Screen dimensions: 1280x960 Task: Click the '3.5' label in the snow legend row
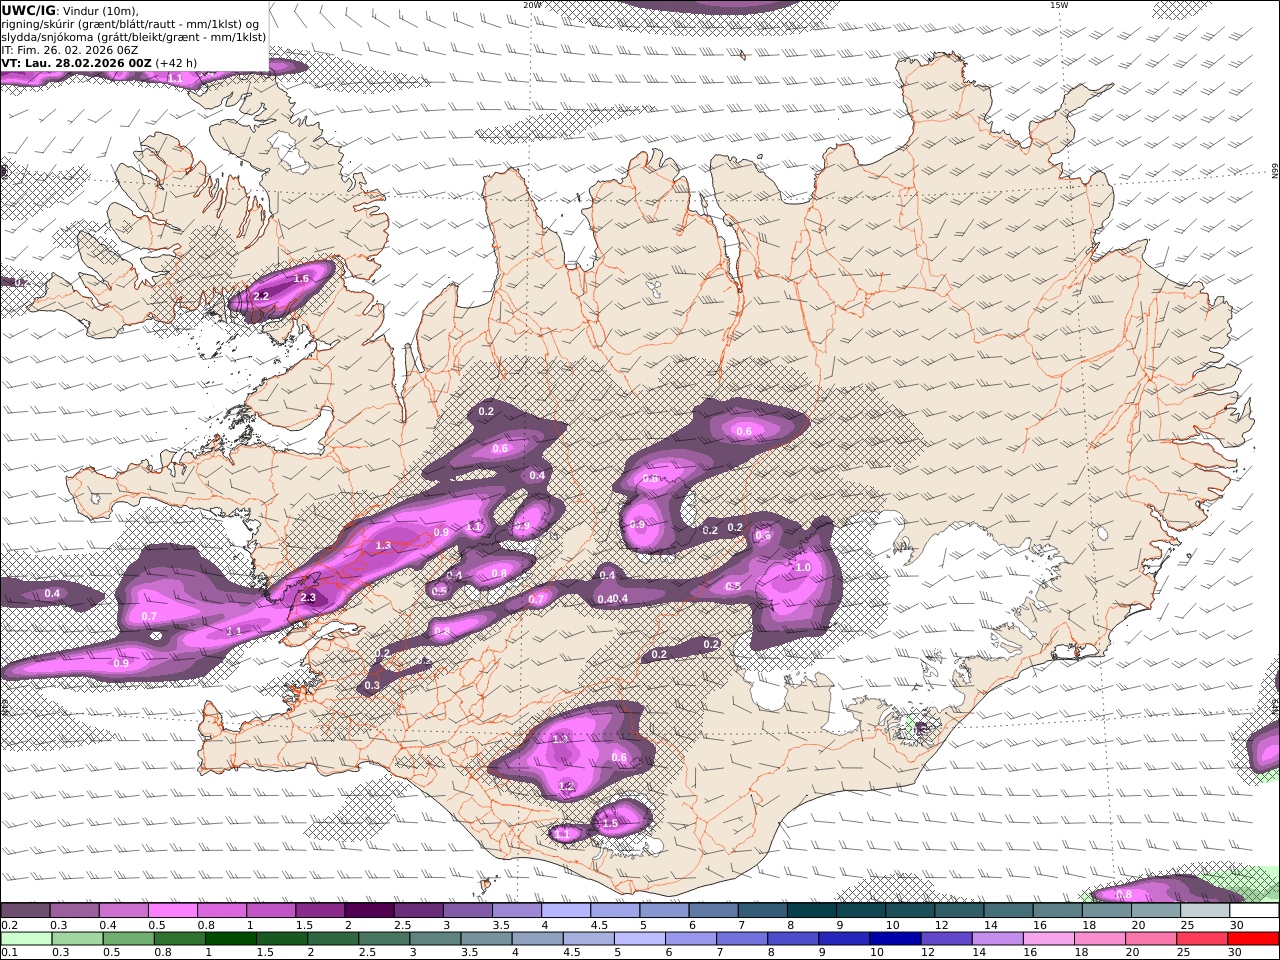(x=501, y=925)
